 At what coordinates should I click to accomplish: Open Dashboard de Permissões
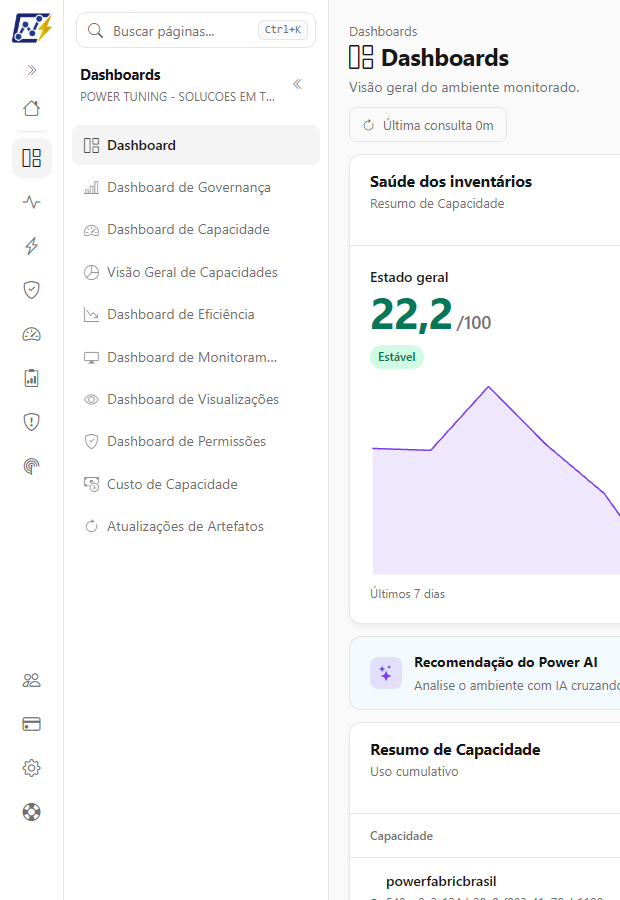[x=196, y=441]
